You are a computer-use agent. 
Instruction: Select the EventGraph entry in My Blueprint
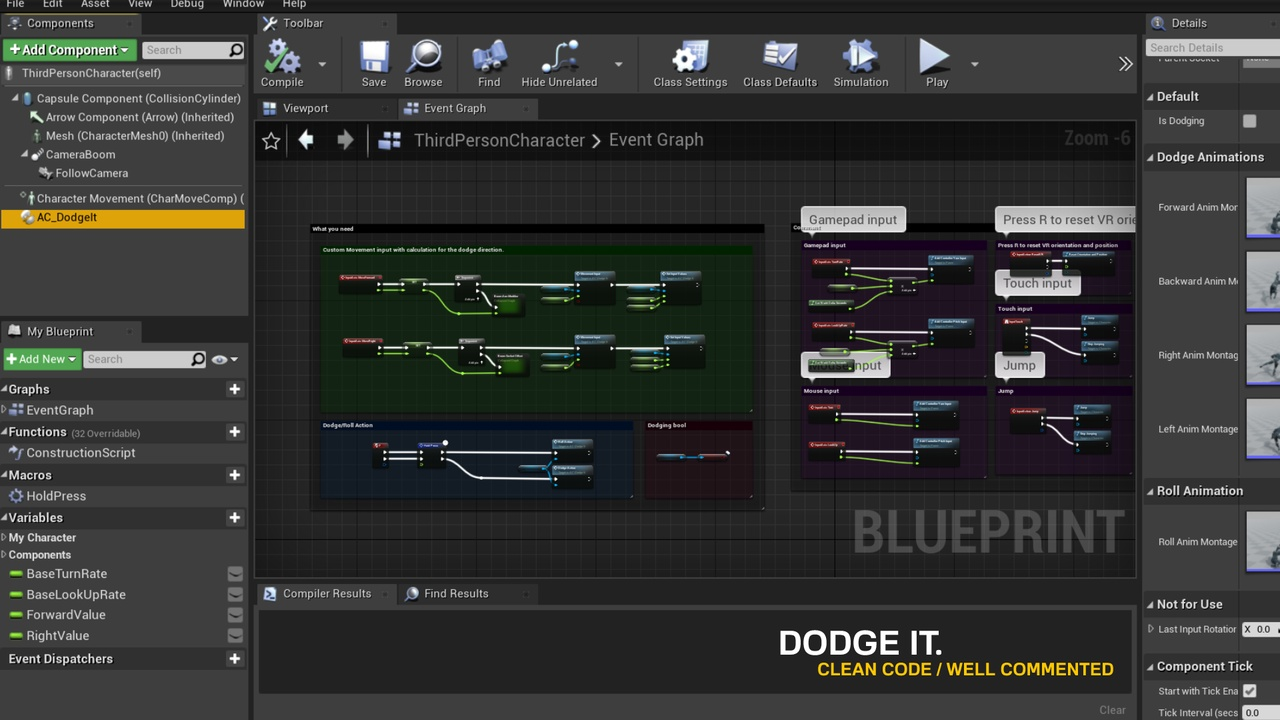[x=60, y=410]
